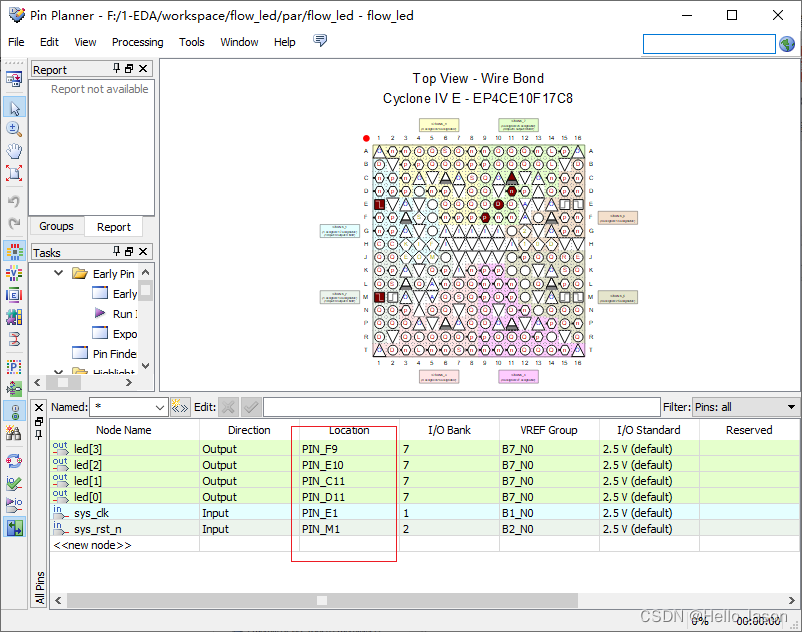Image resolution: width=802 pixels, height=632 pixels.
Task: Collapse the Early Pin folder in Tasks
Action: click(x=59, y=273)
